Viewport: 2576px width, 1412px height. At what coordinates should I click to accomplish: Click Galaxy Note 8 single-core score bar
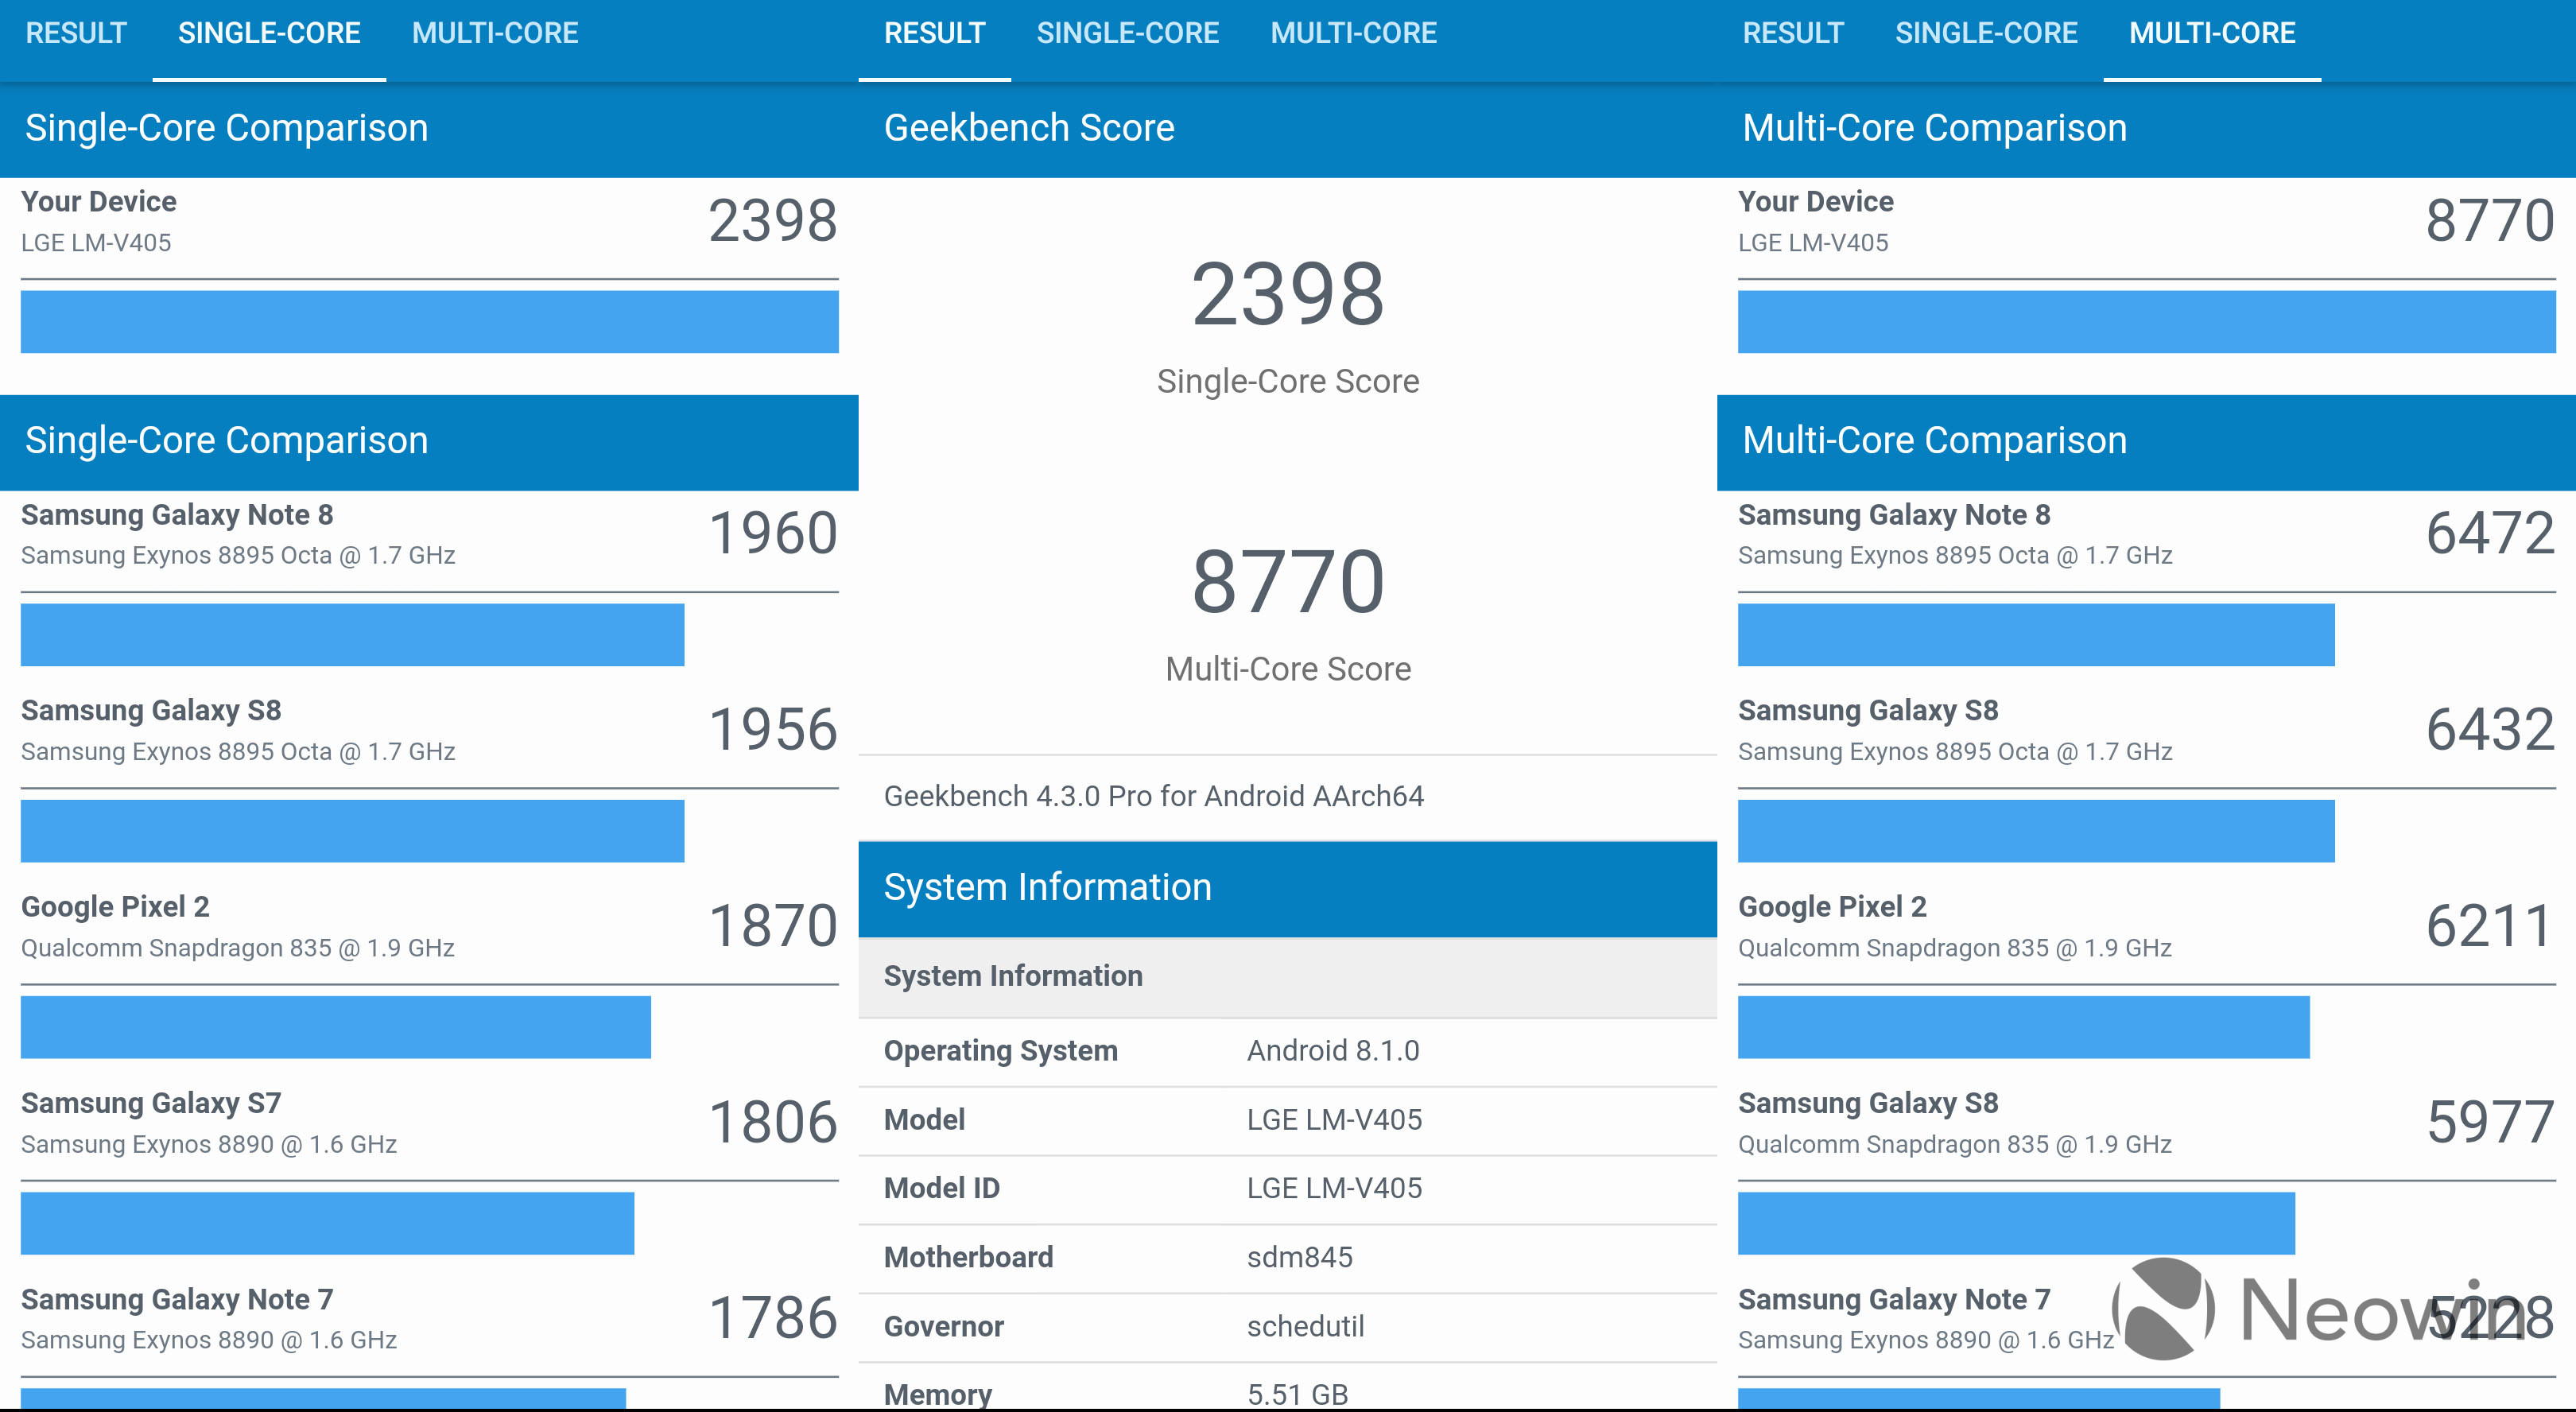click(352, 635)
